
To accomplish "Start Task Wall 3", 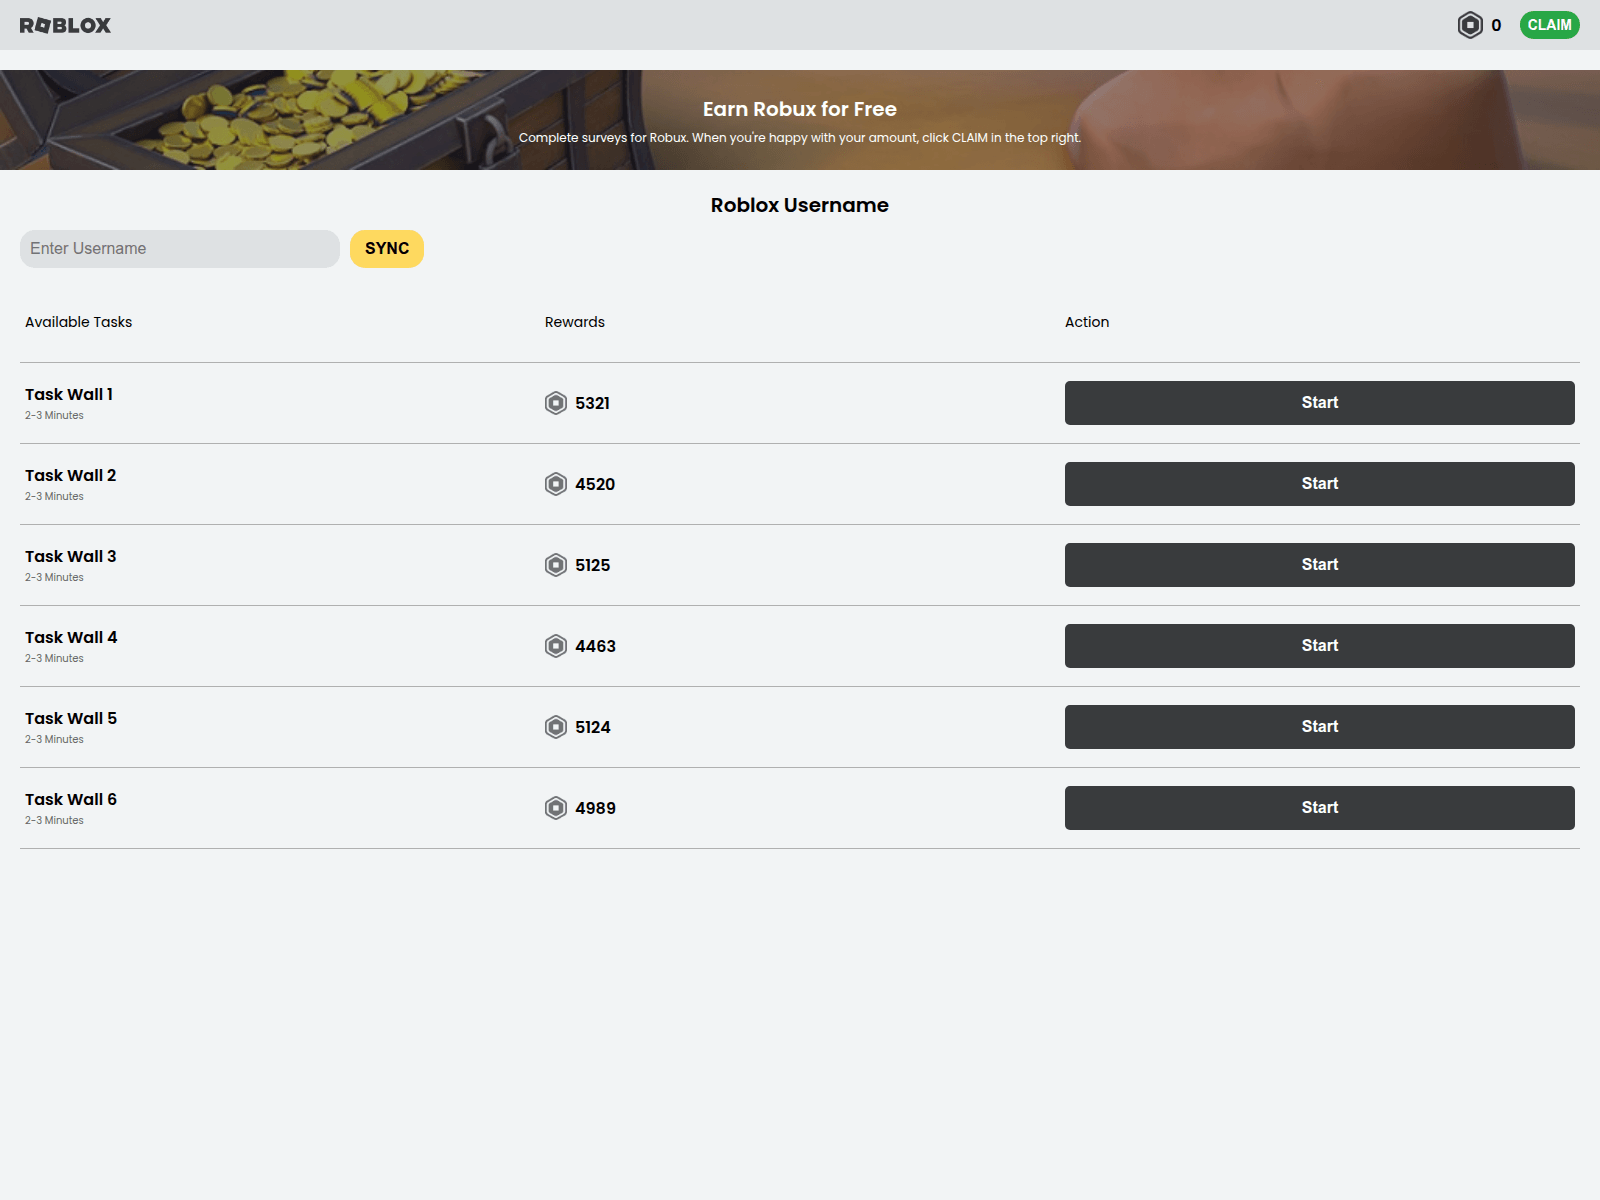I will pyautogui.click(x=1320, y=565).
